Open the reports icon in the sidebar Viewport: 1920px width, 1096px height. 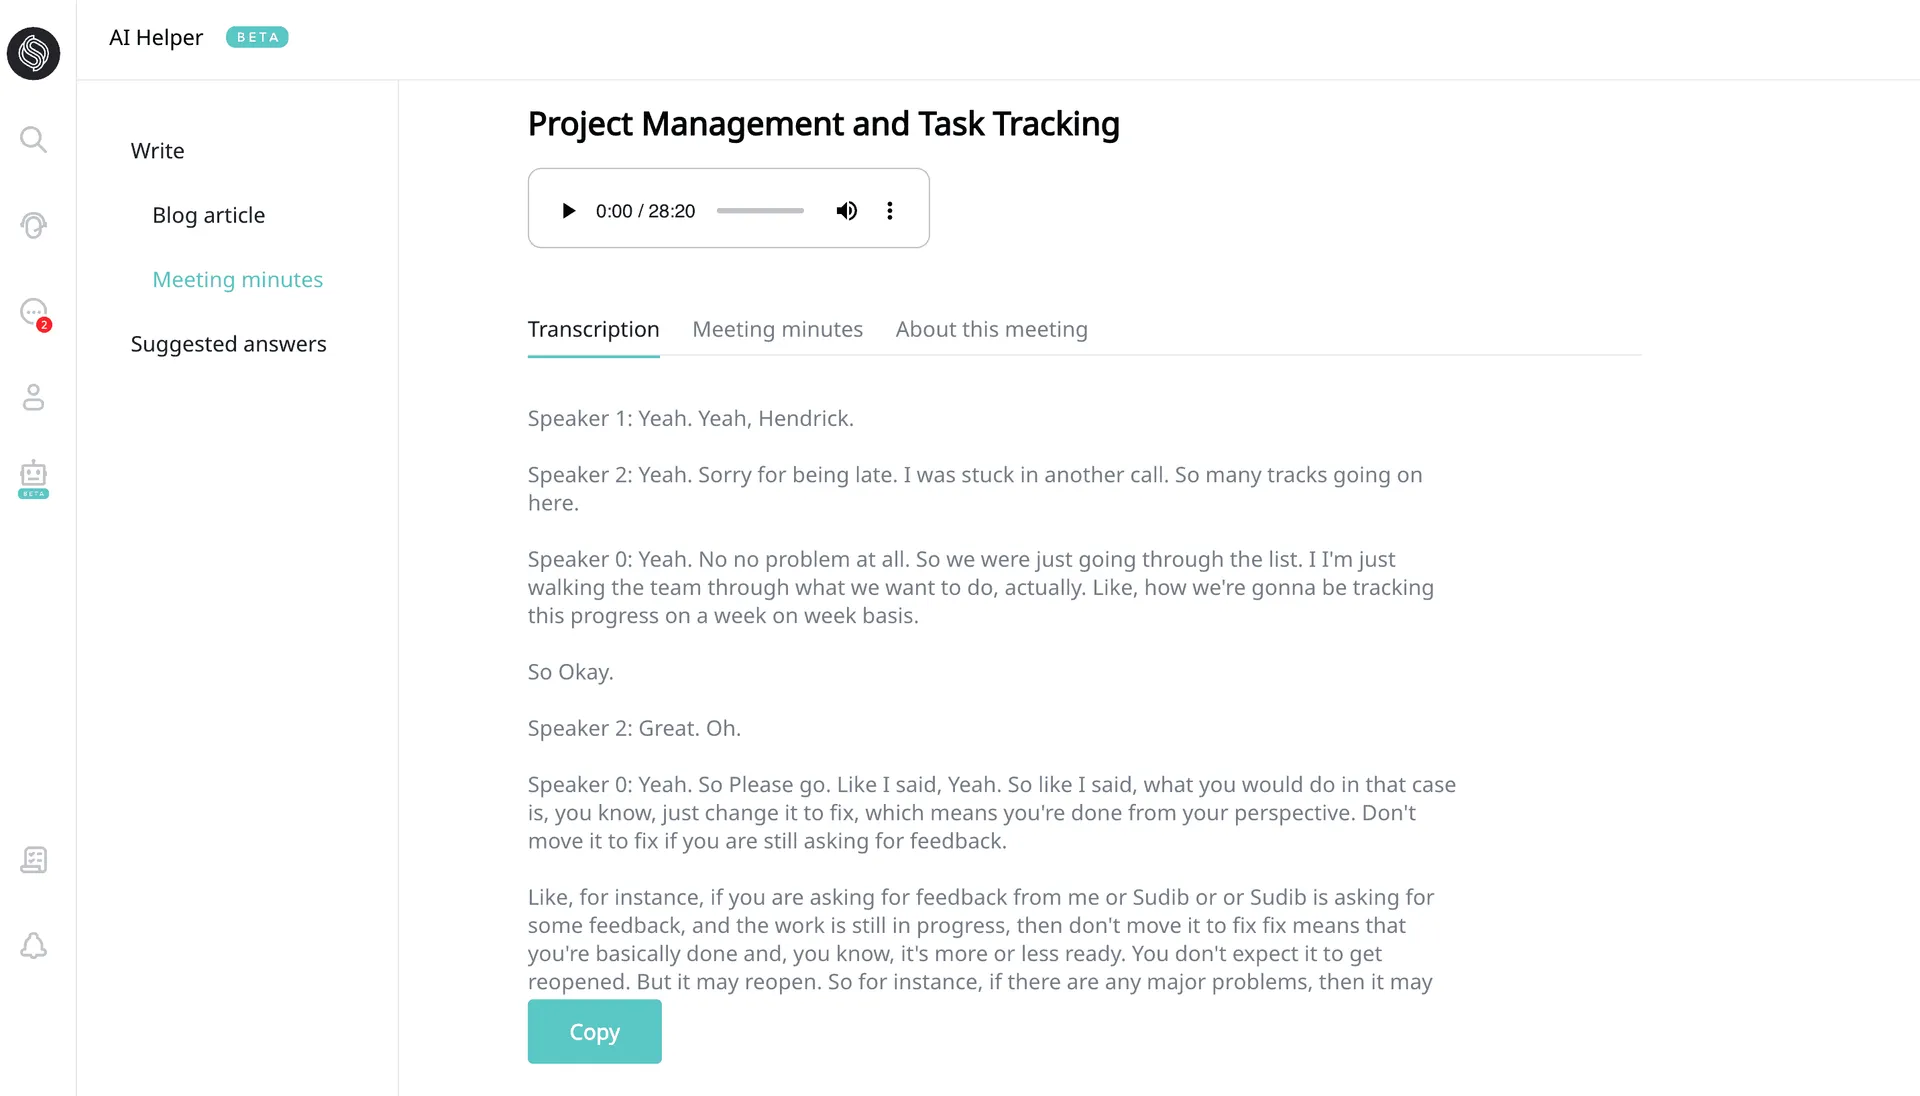[33, 860]
